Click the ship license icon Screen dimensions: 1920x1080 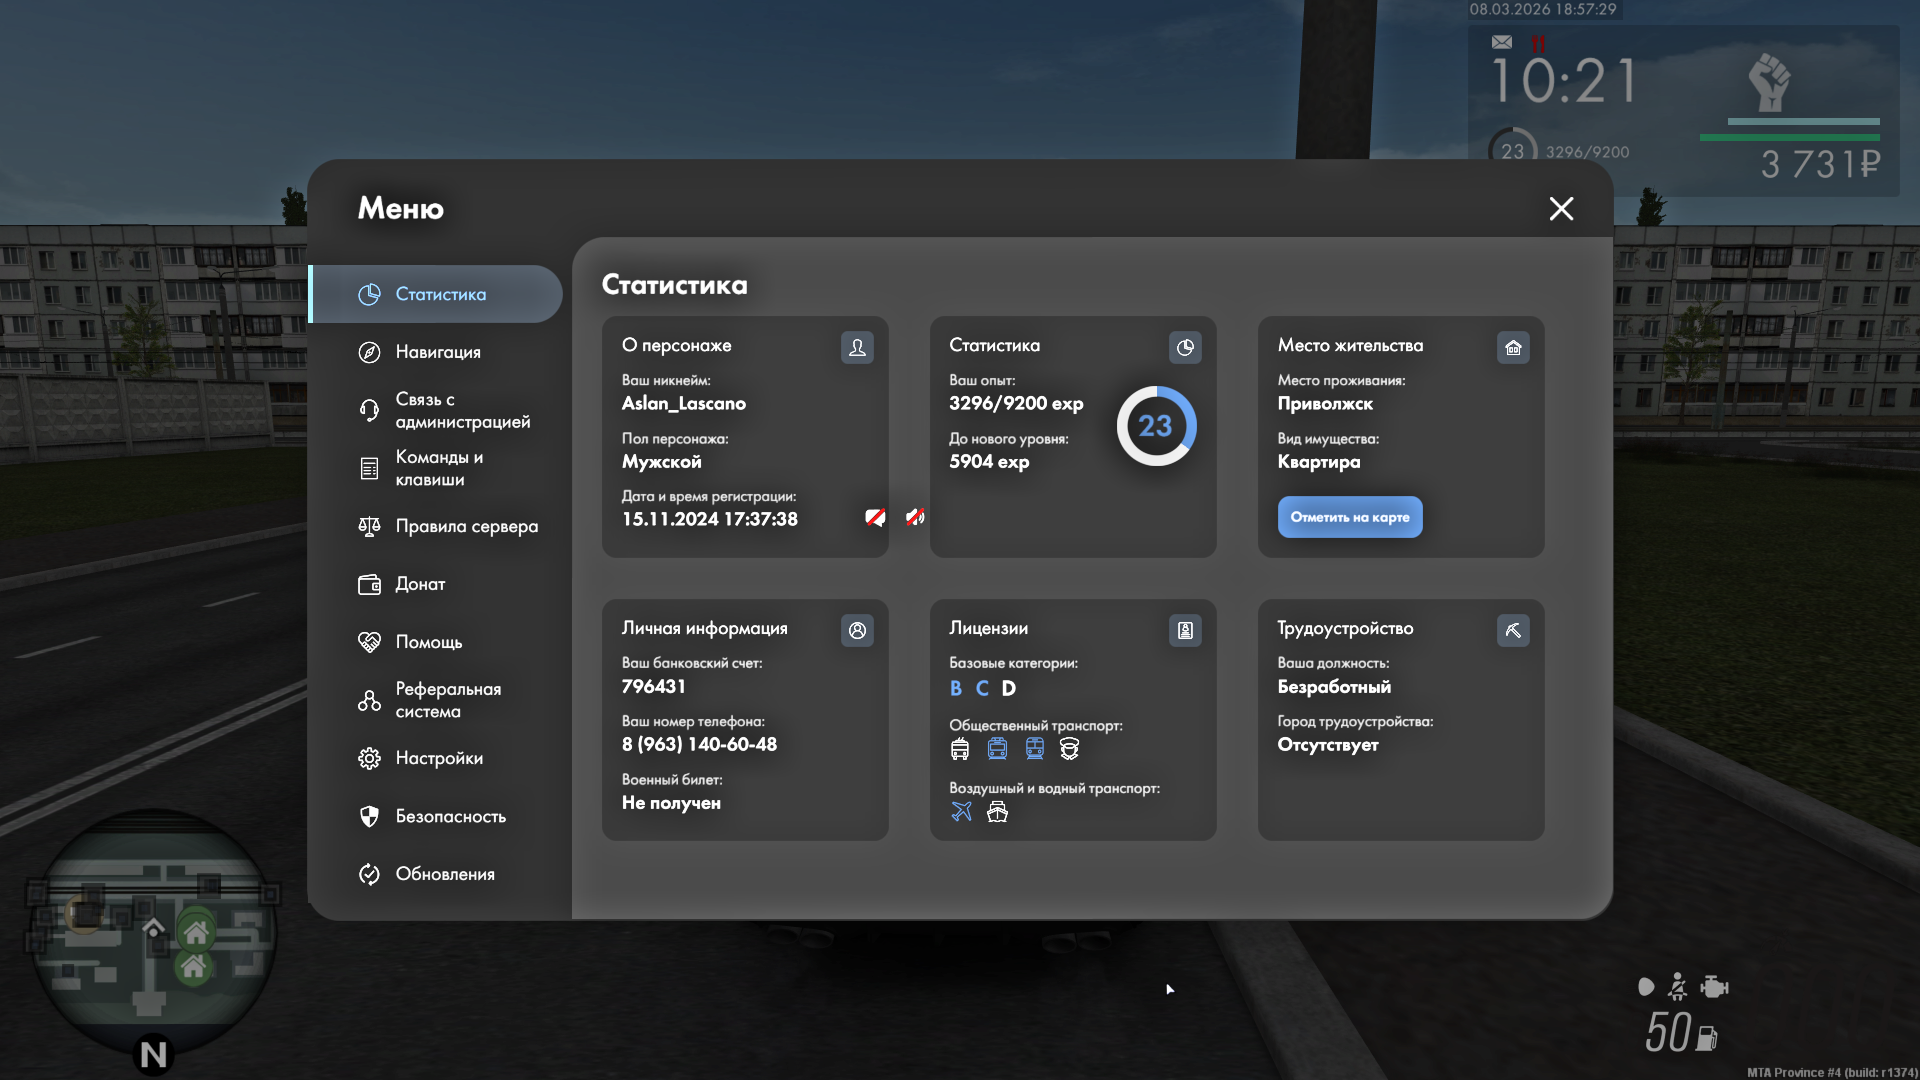click(x=997, y=811)
